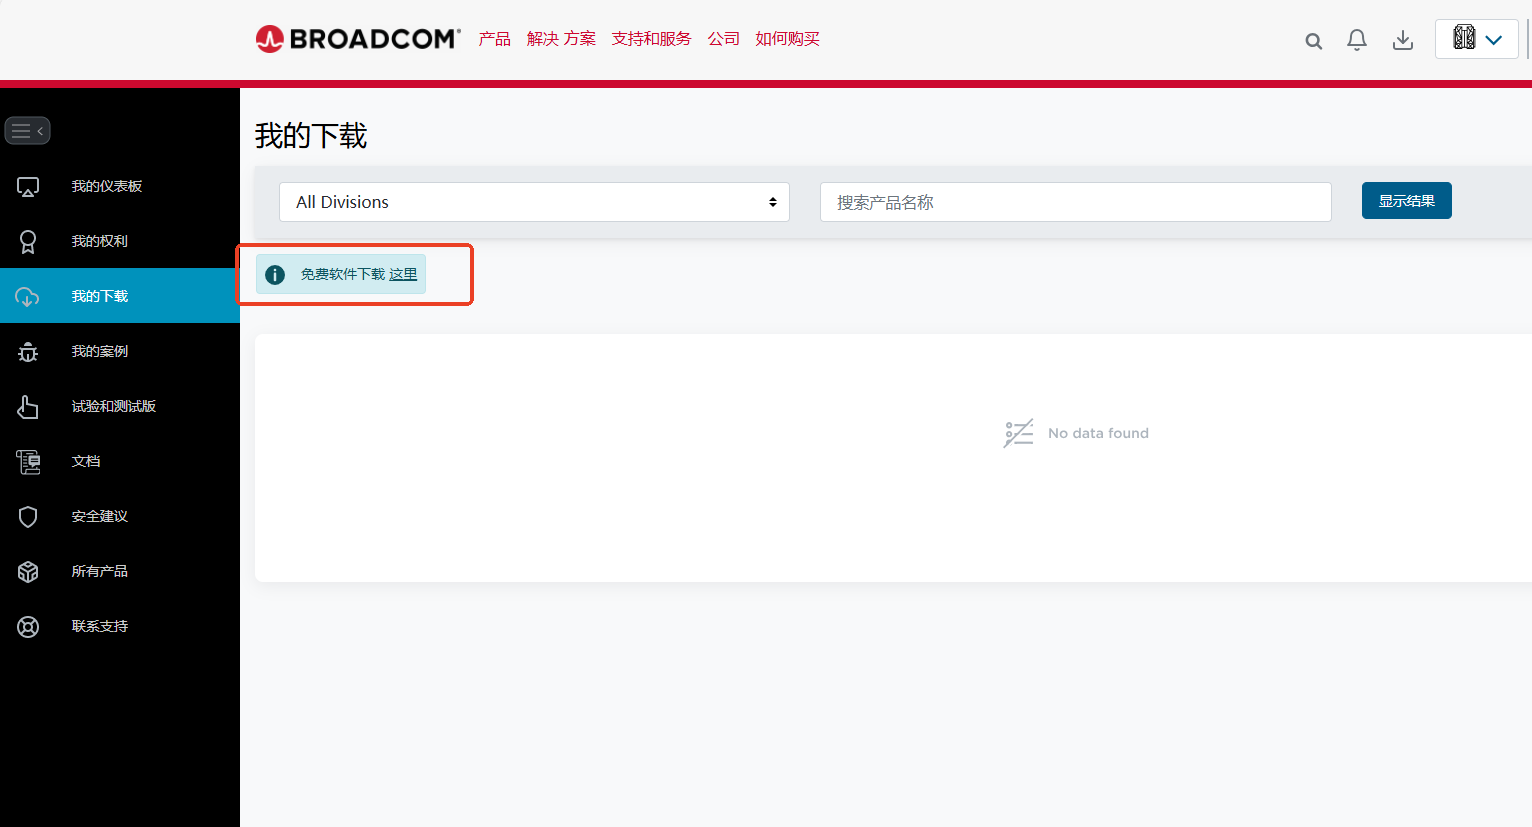The height and width of the screenshot is (827, 1532).
Task: Click the 显示结果 button
Action: pyautogui.click(x=1407, y=201)
